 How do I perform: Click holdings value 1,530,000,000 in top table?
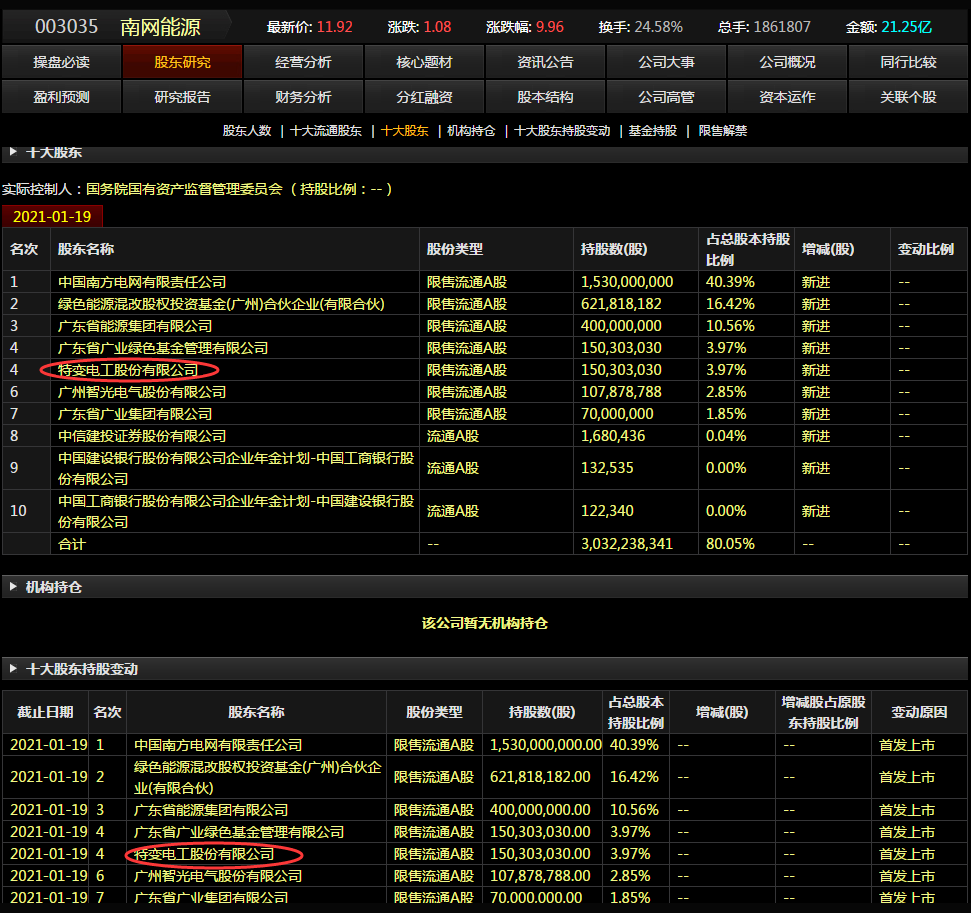coord(627,282)
